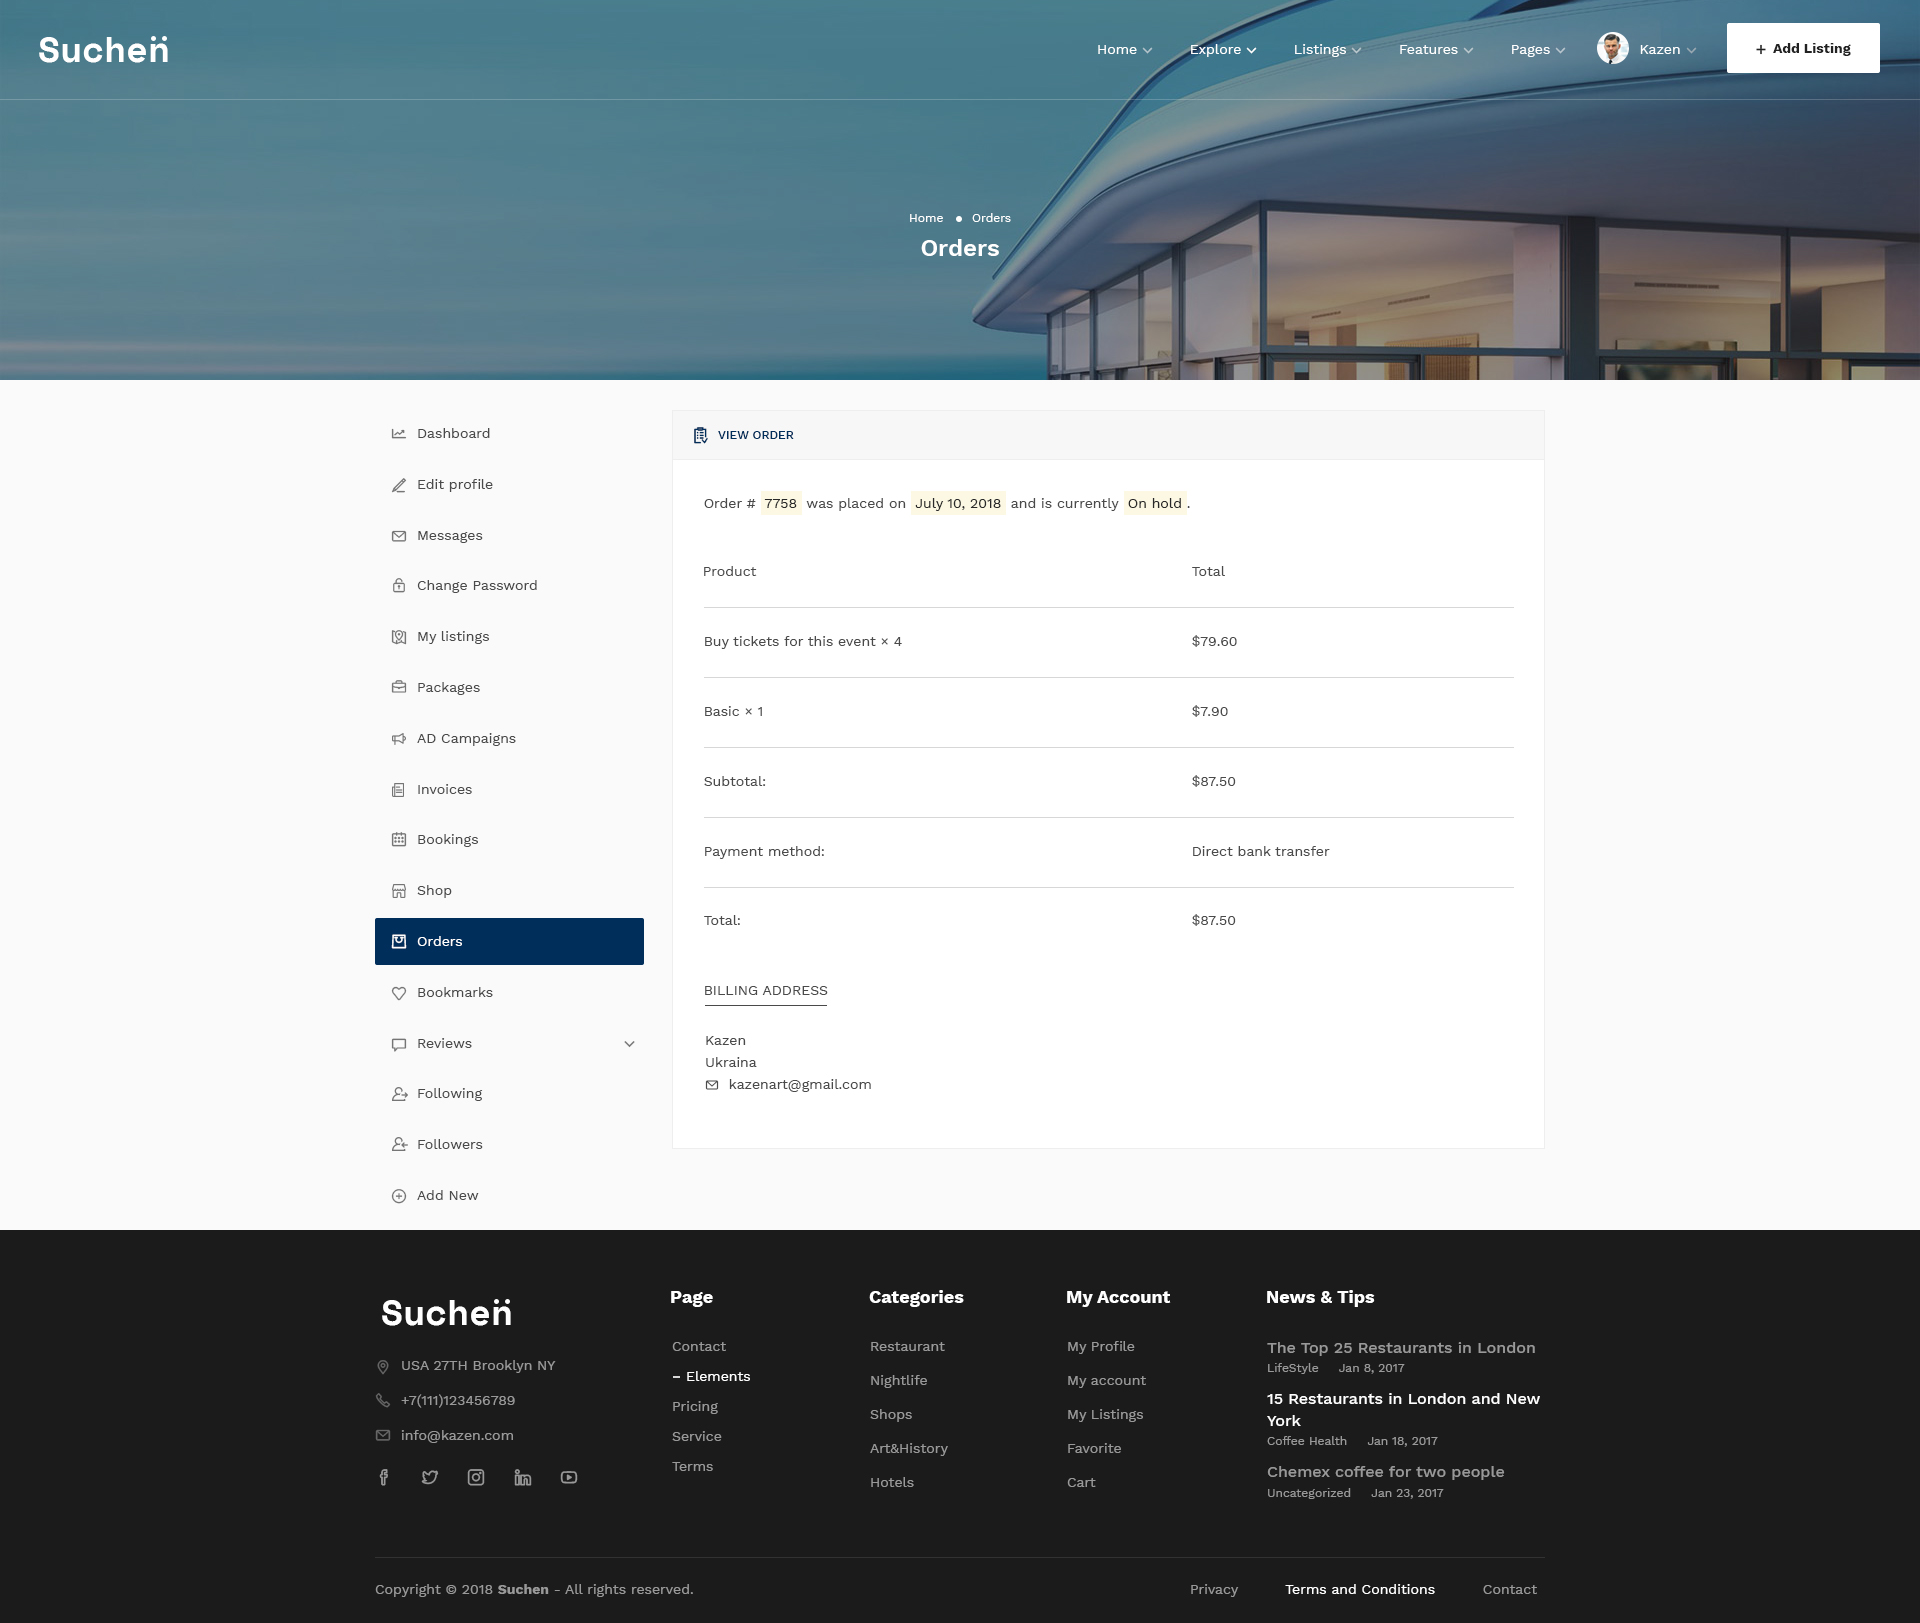The height and width of the screenshot is (1623, 1920).
Task: Click the Add Listing button
Action: click(x=1802, y=49)
